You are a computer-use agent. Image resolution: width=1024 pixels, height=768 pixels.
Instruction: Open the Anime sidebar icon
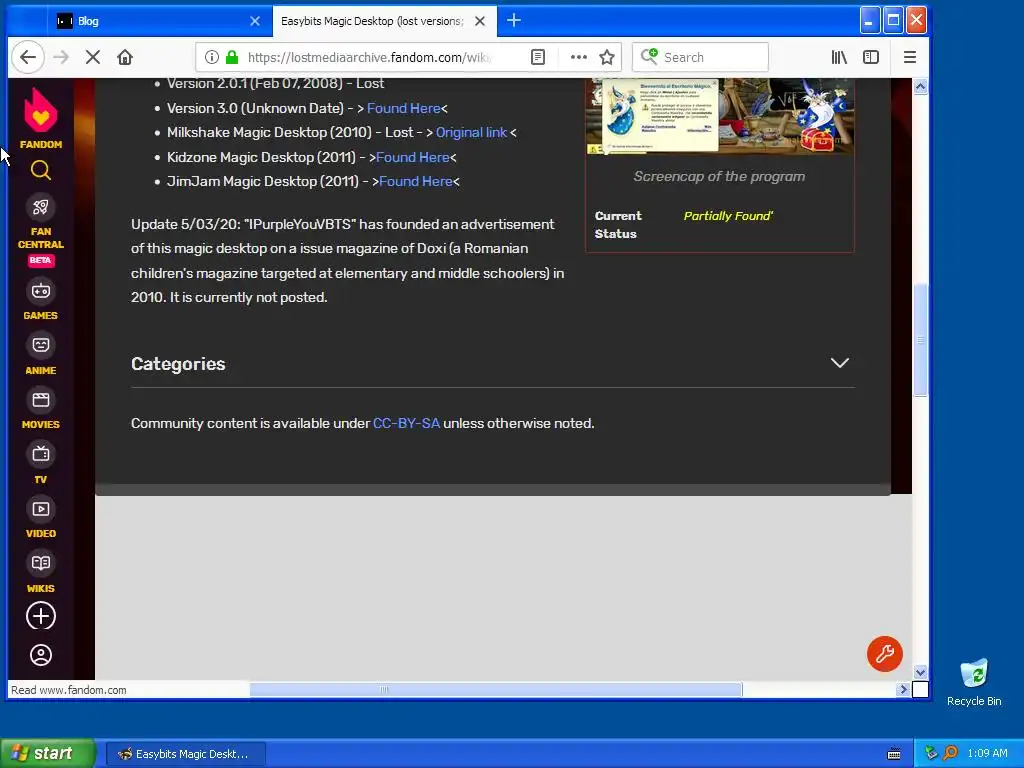40,345
